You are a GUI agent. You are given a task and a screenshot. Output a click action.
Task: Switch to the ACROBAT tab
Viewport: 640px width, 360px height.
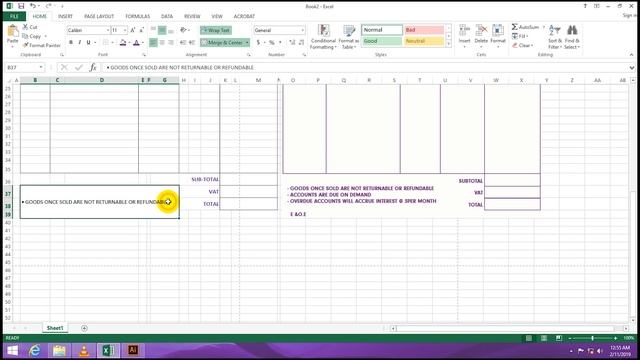pyautogui.click(x=244, y=16)
